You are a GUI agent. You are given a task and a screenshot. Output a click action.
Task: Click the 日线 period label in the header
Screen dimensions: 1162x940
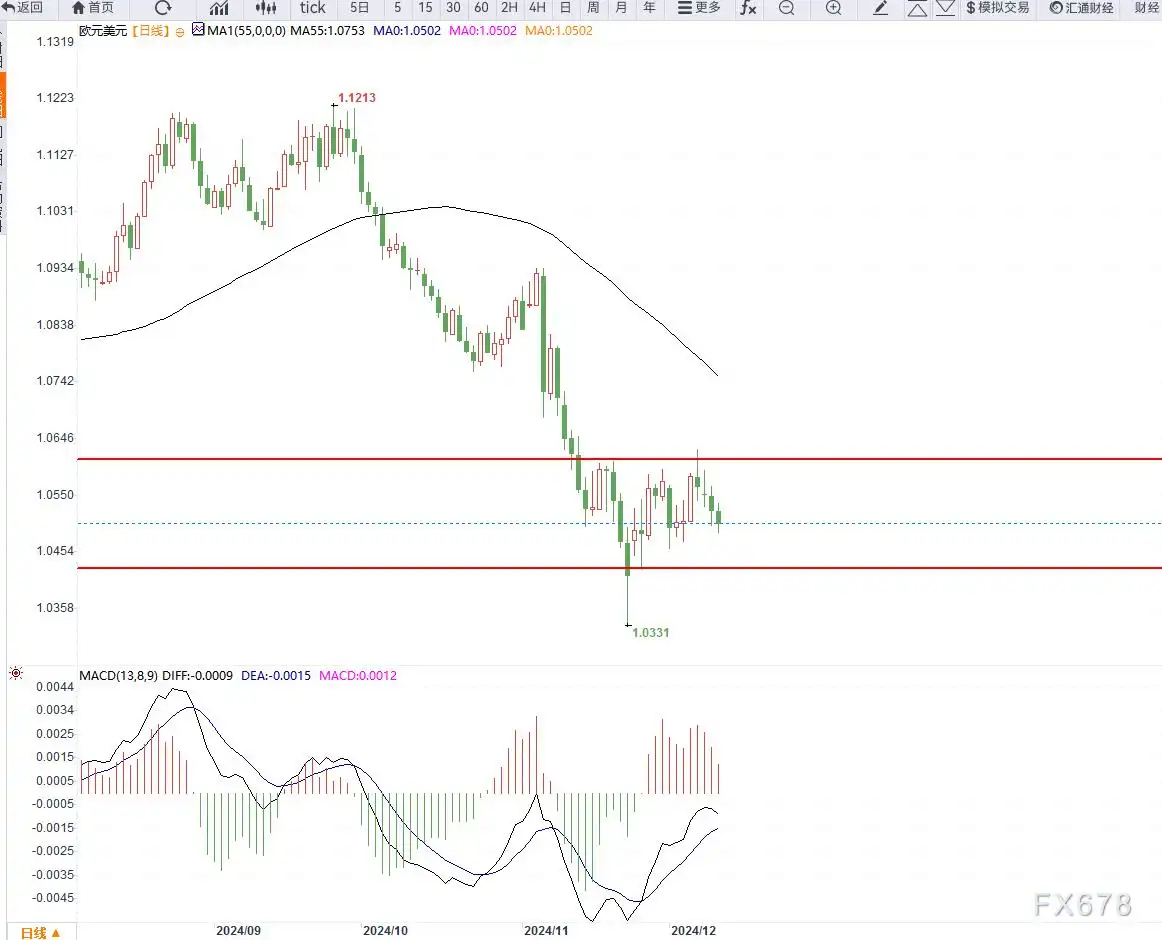151,30
